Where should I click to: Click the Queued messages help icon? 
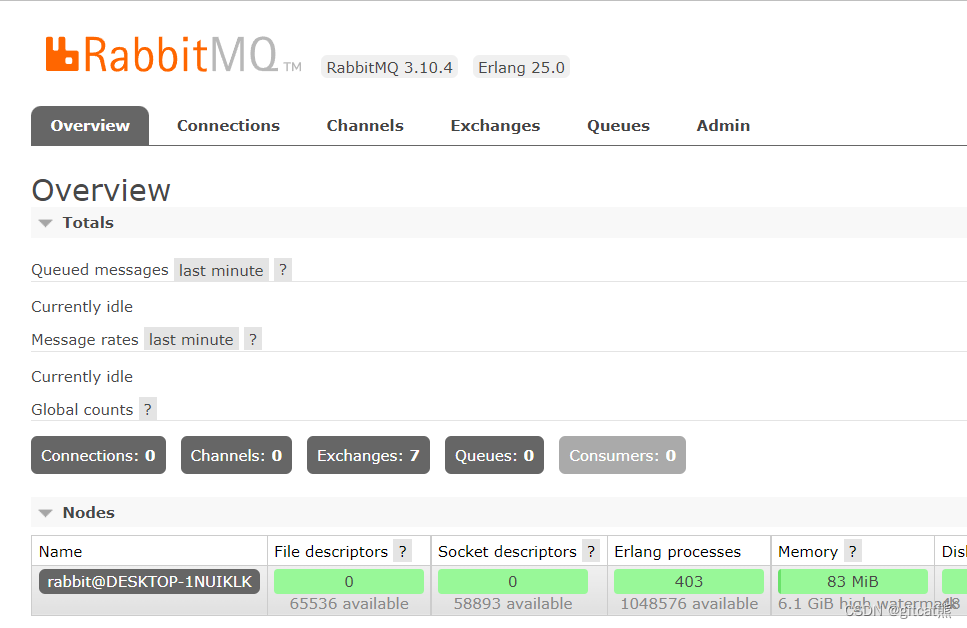282,269
